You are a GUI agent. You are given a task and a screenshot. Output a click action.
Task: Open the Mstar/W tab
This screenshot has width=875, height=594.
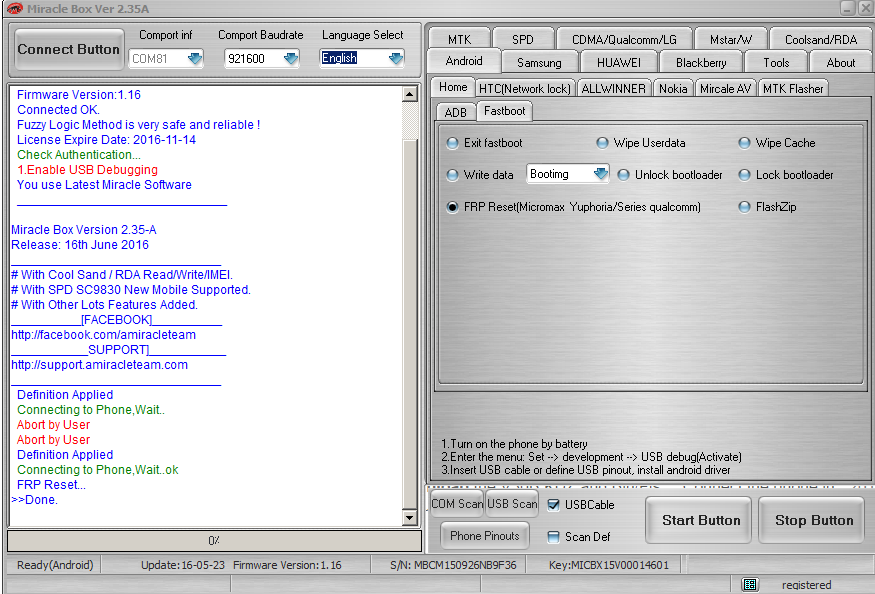(x=730, y=40)
